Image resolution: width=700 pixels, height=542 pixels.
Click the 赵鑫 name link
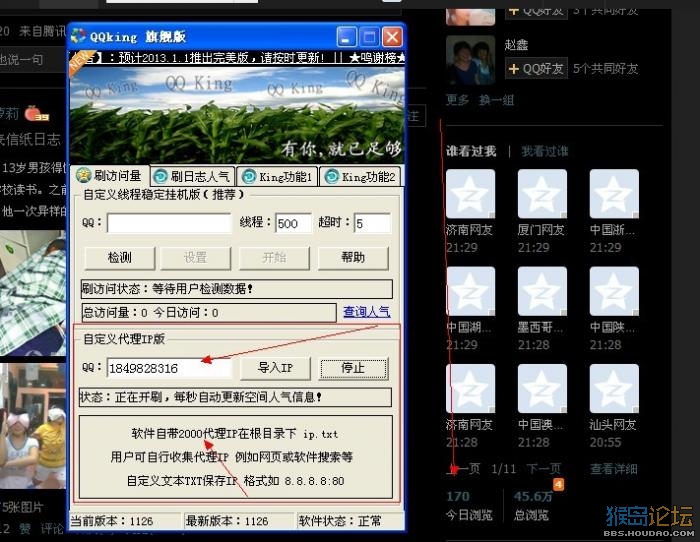point(517,44)
